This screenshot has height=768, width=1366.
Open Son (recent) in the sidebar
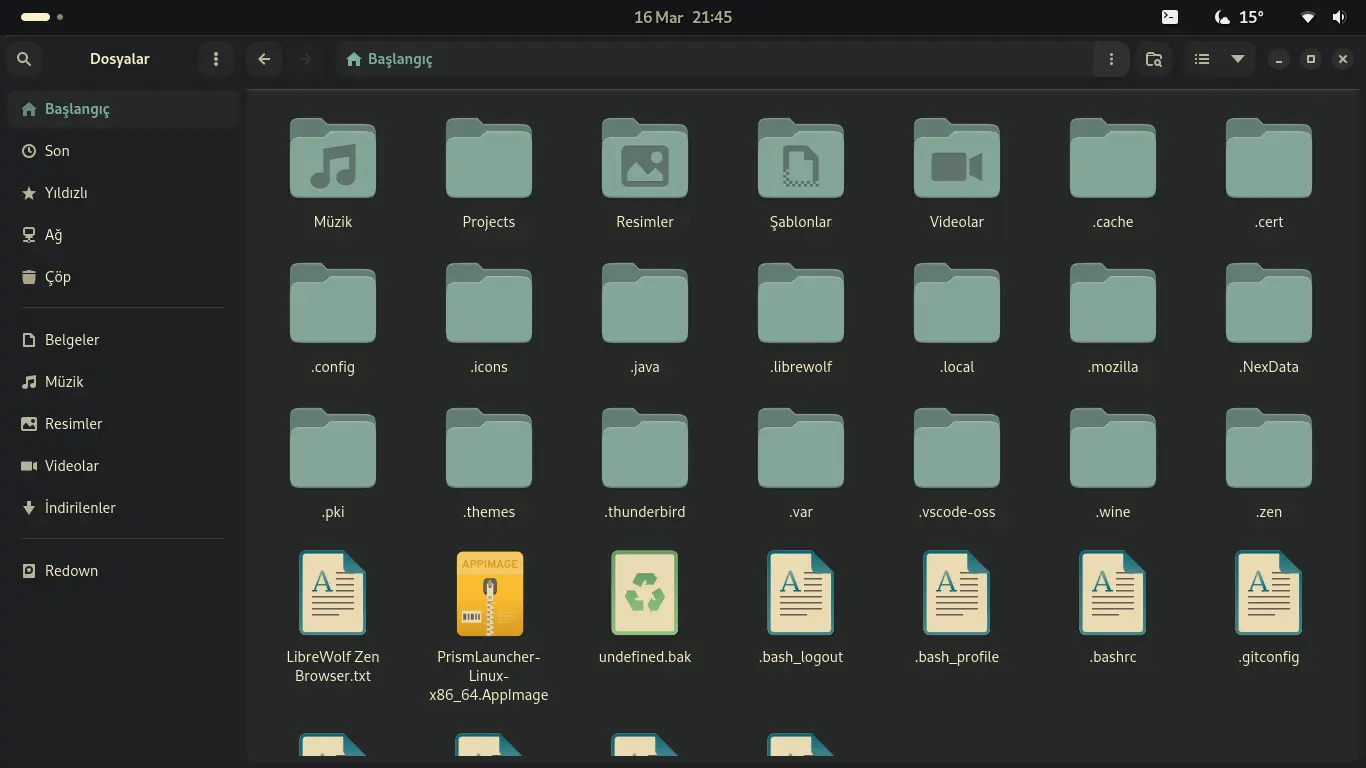(123, 151)
